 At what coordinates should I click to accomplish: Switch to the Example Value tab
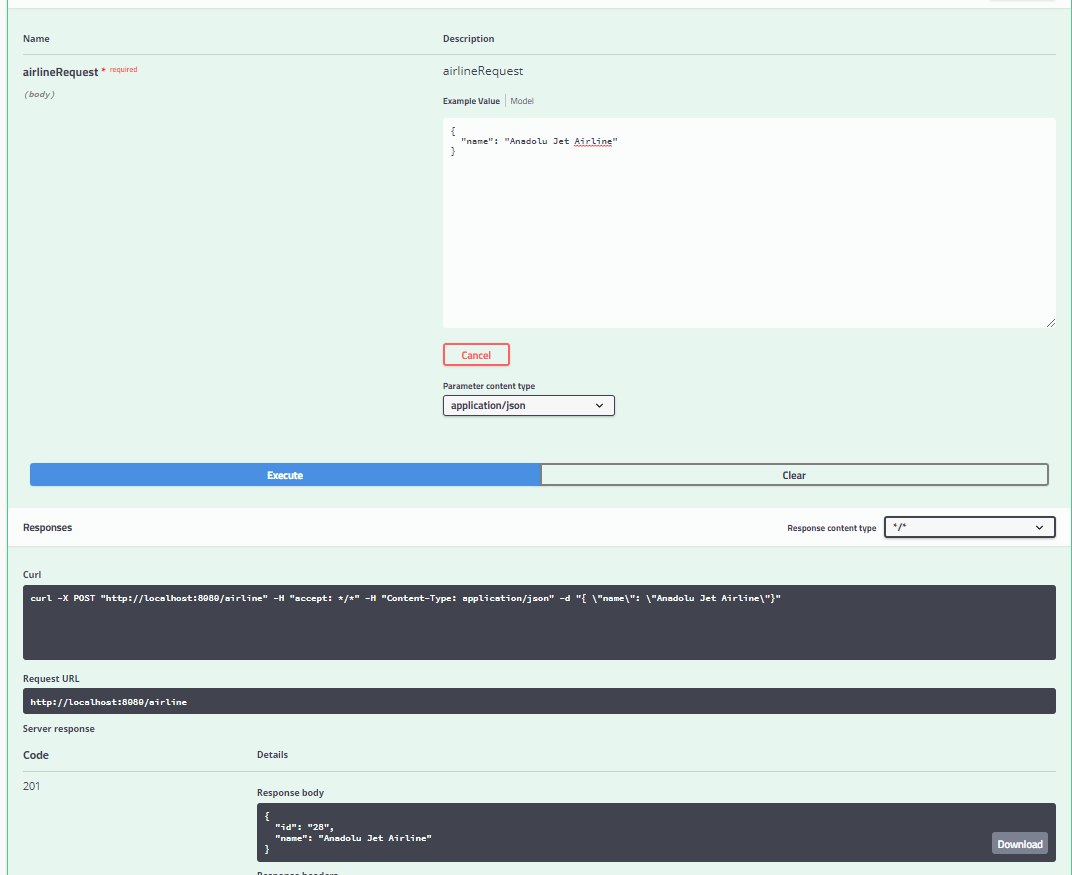tap(471, 100)
